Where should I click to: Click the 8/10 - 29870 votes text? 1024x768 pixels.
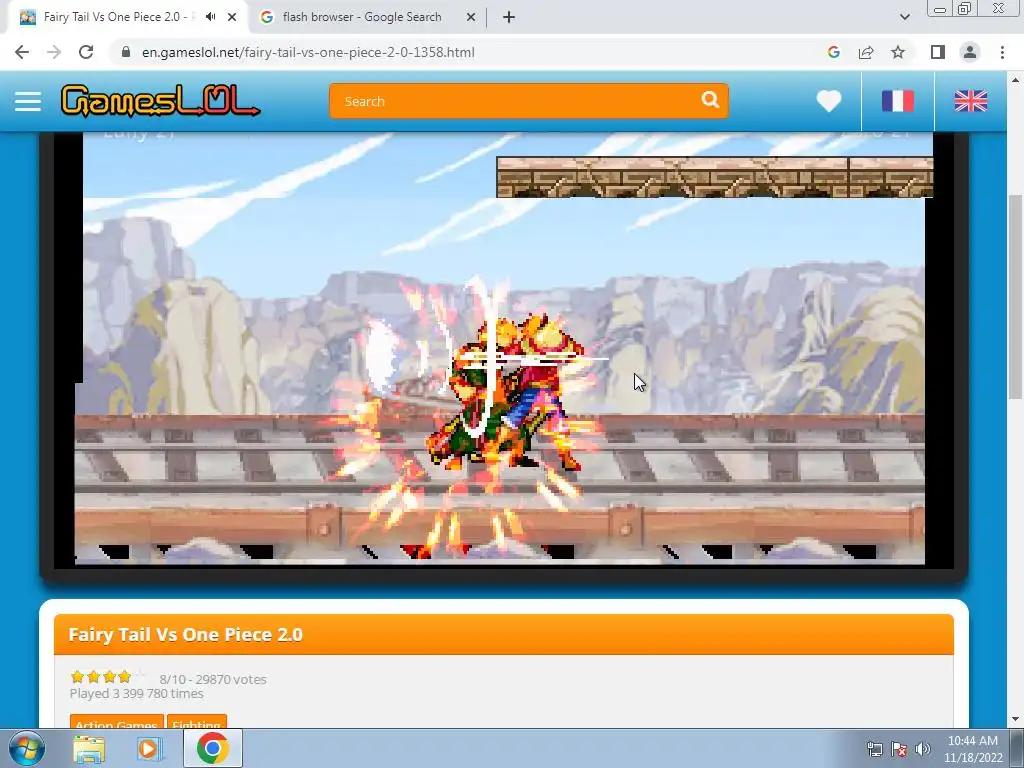213,679
